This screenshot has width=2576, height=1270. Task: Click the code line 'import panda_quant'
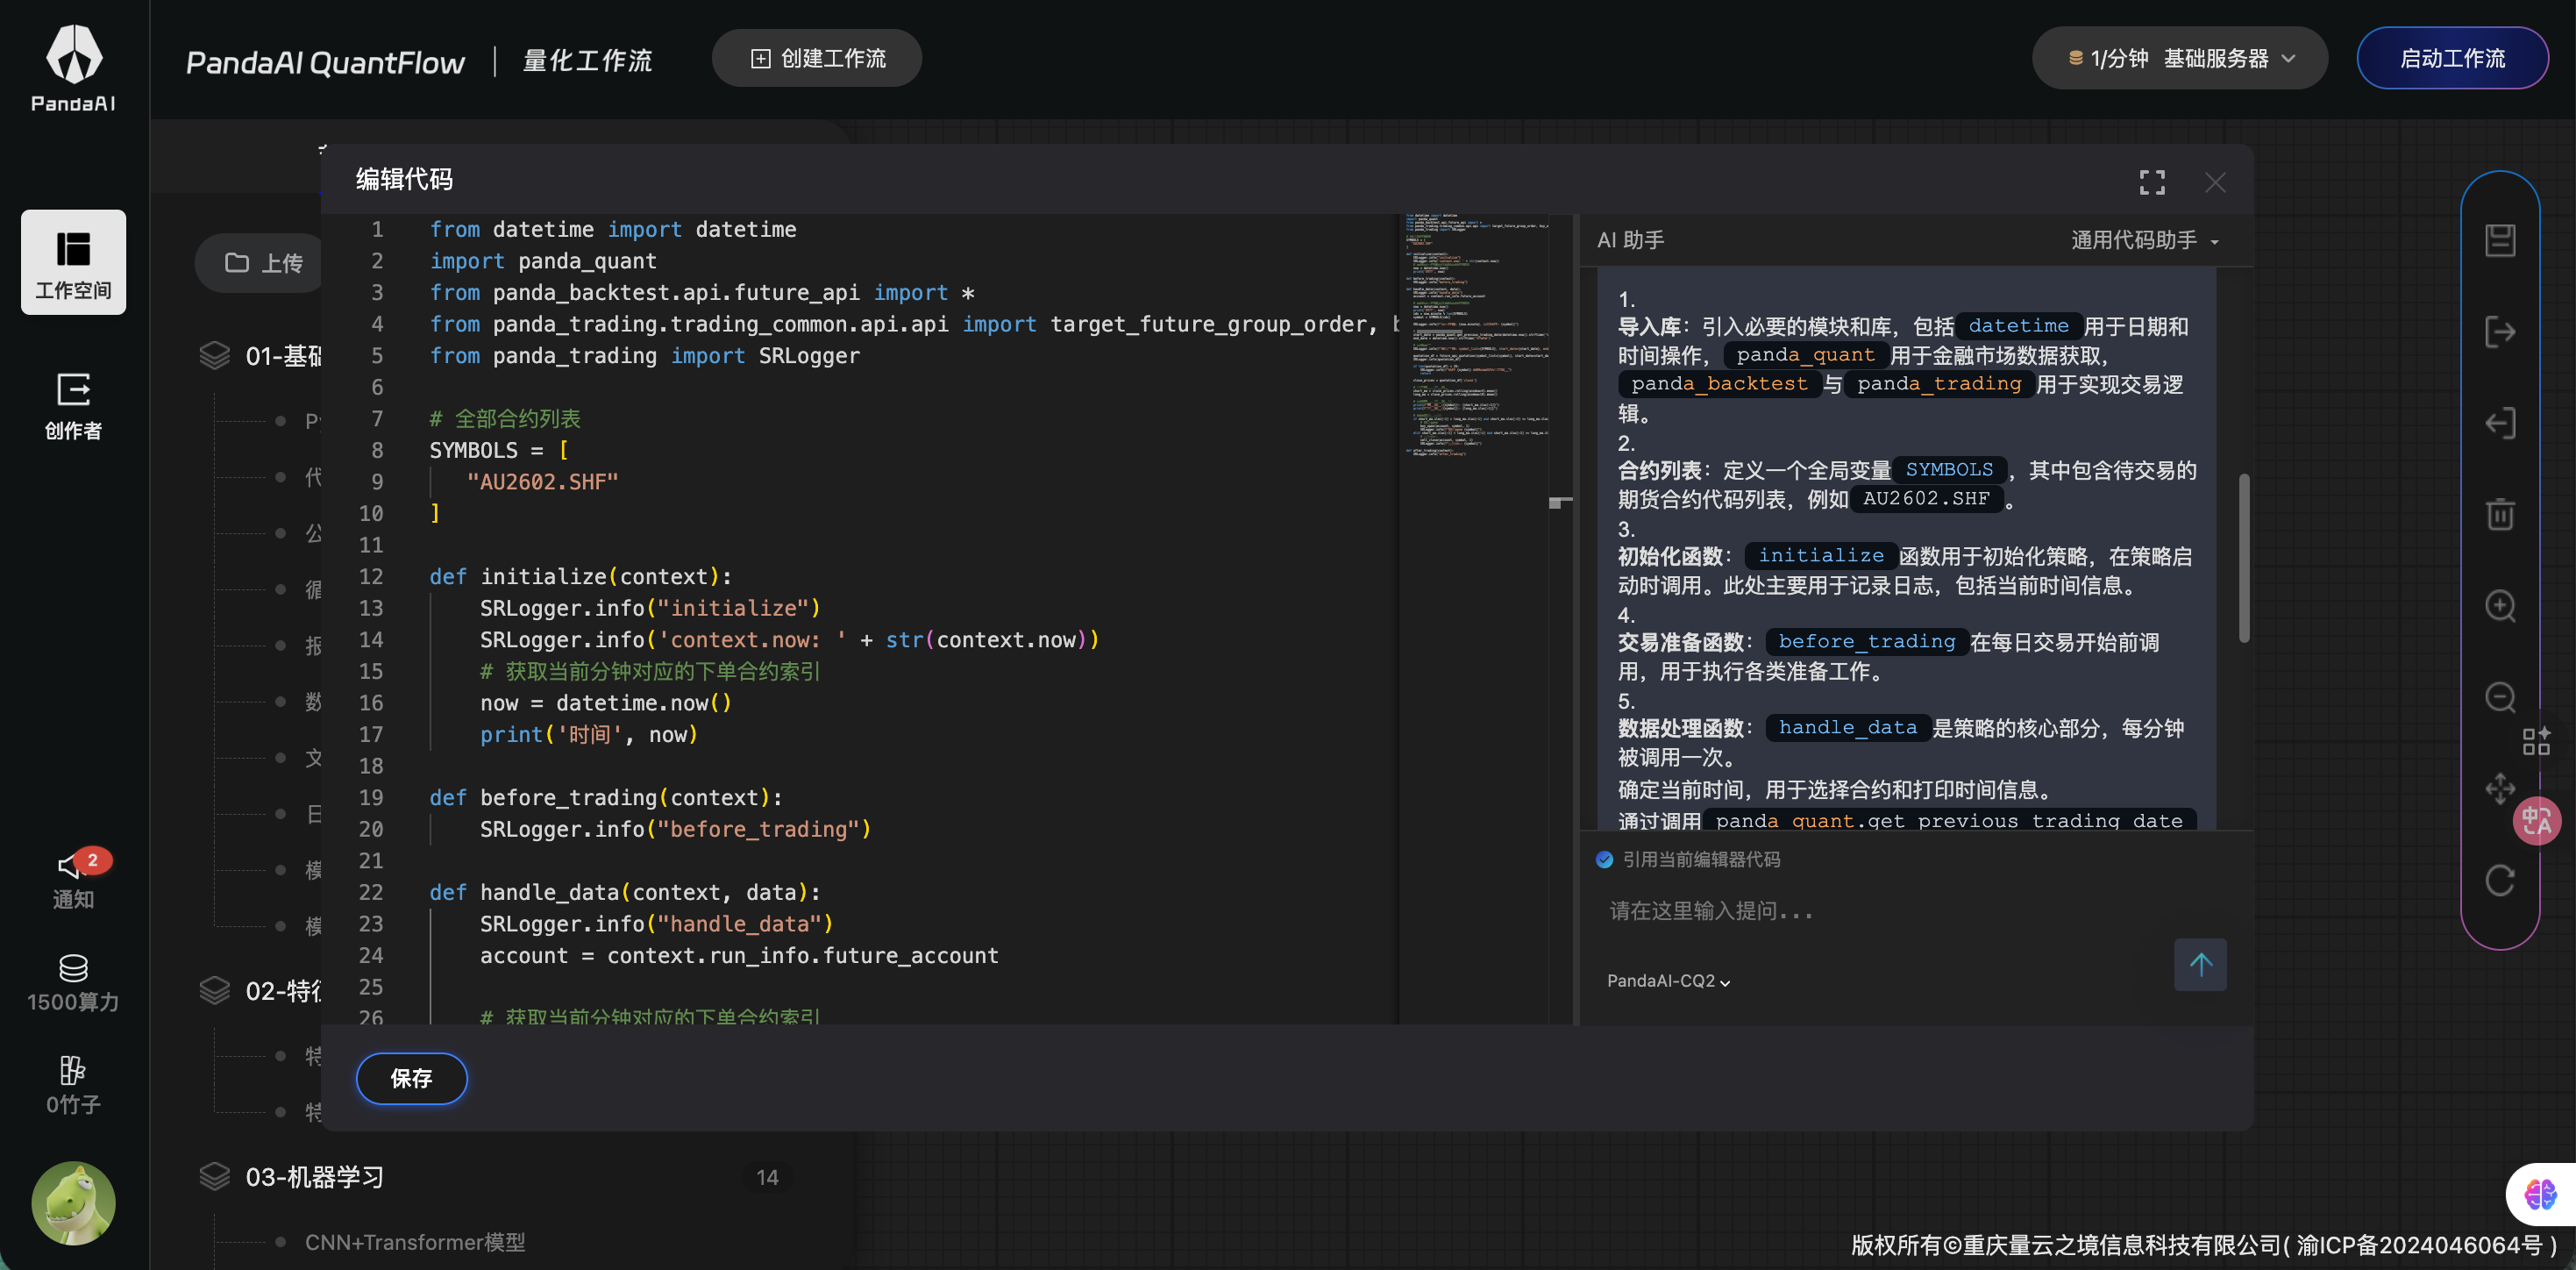pyautogui.click(x=543, y=261)
